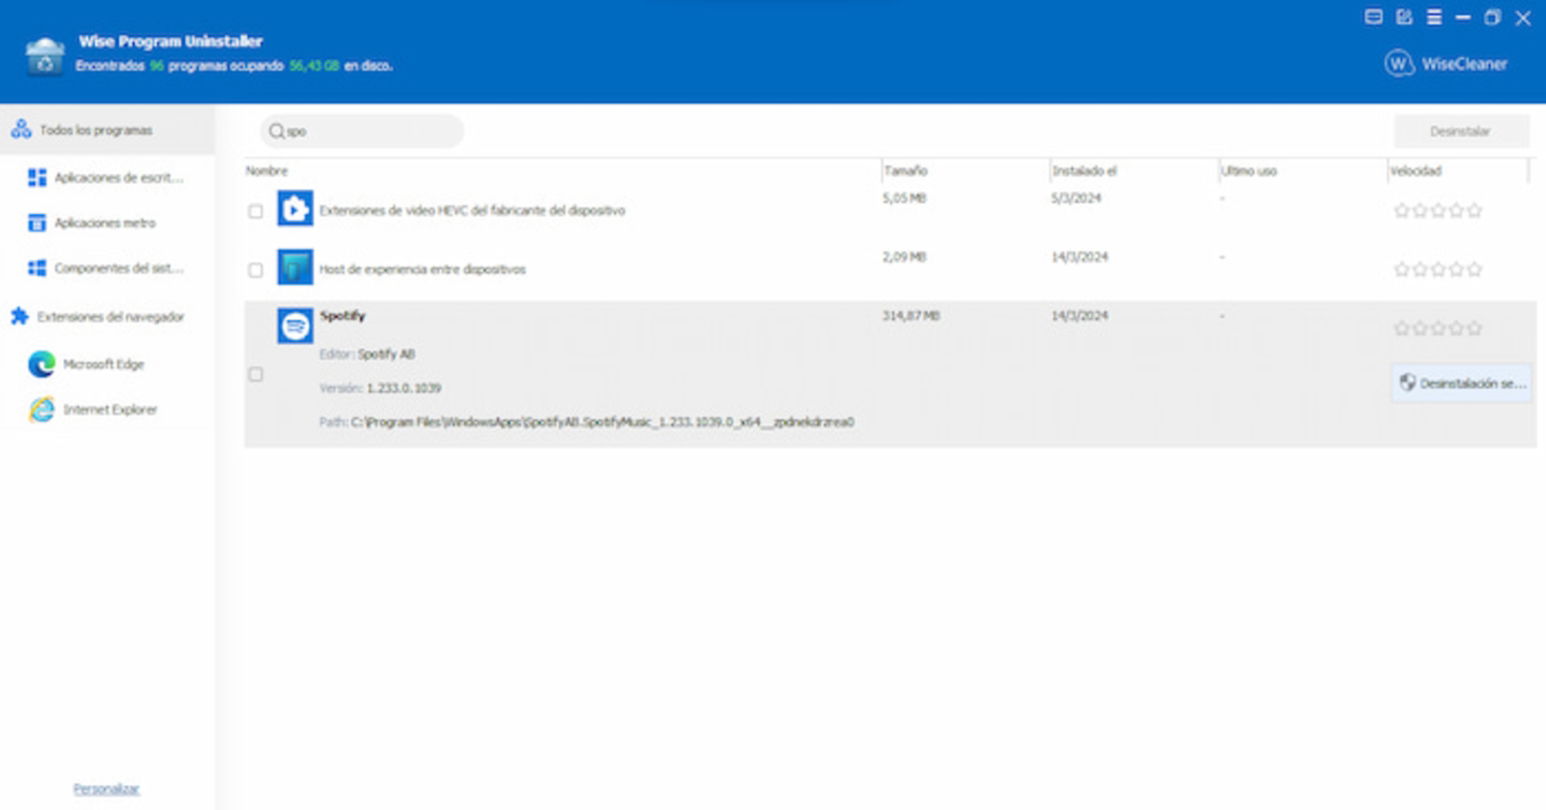The width and height of the screenshot is (1546, 810).
Task: Select the Extensiones de vídeo HEVC row name
Action: point(472,211)
